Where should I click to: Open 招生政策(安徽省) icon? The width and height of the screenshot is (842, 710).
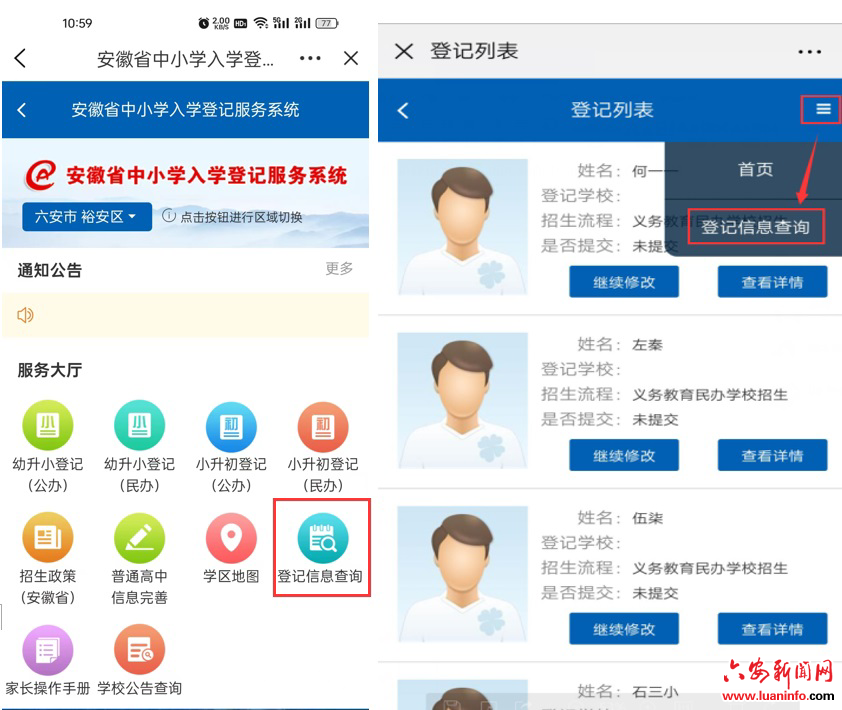tap(48, 539)
